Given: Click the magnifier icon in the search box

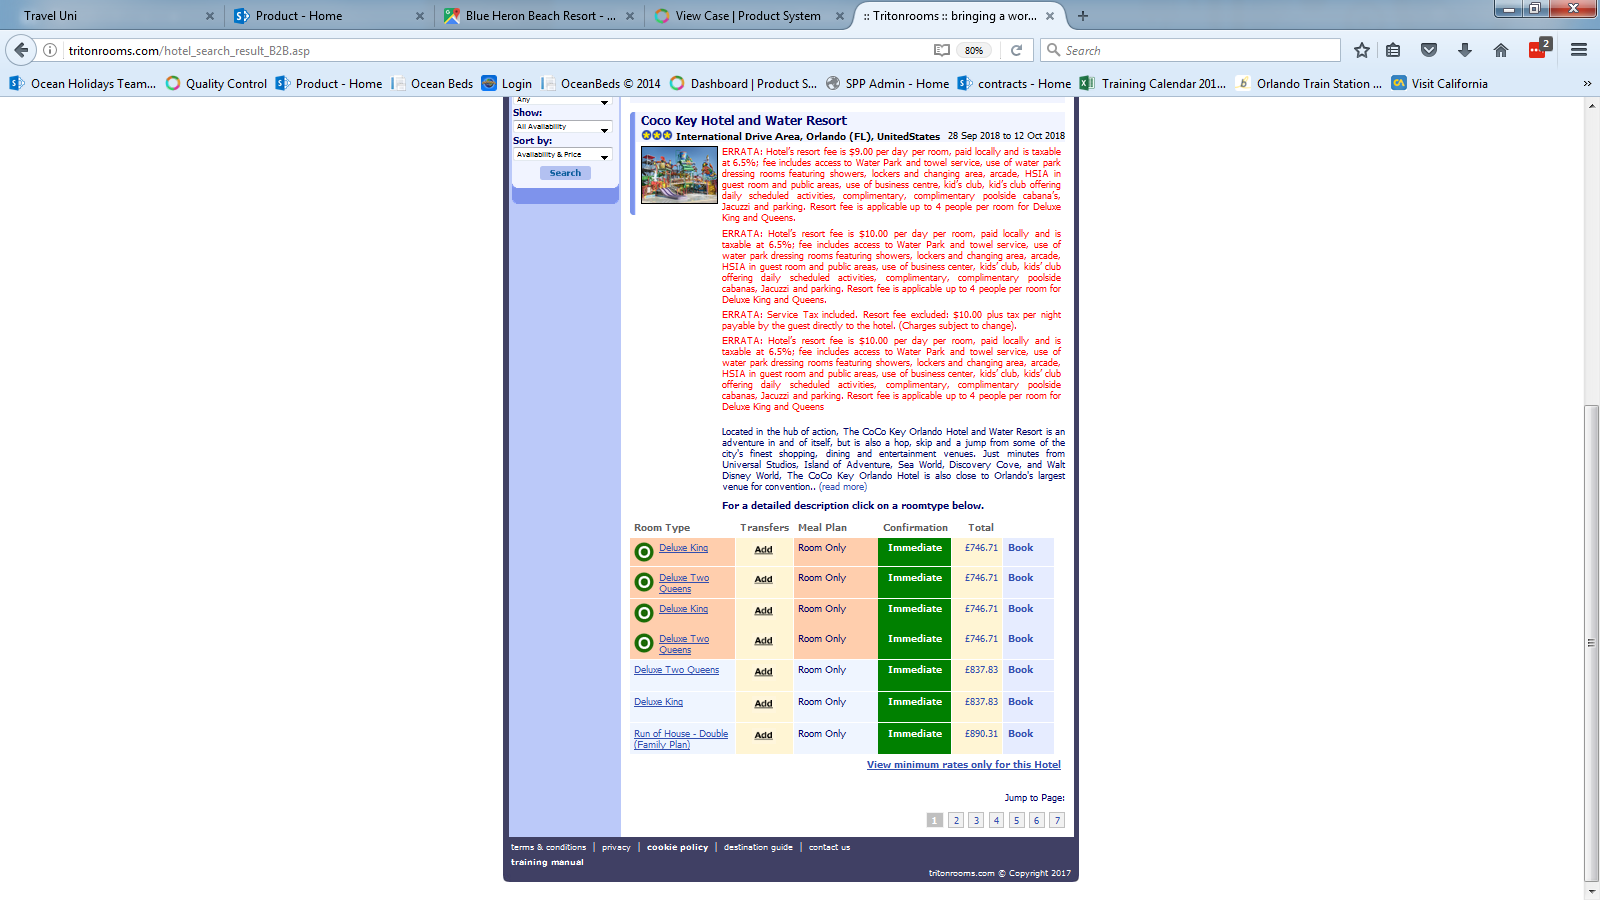Looking at the screenshot, I should click(x=1053, y=50).
